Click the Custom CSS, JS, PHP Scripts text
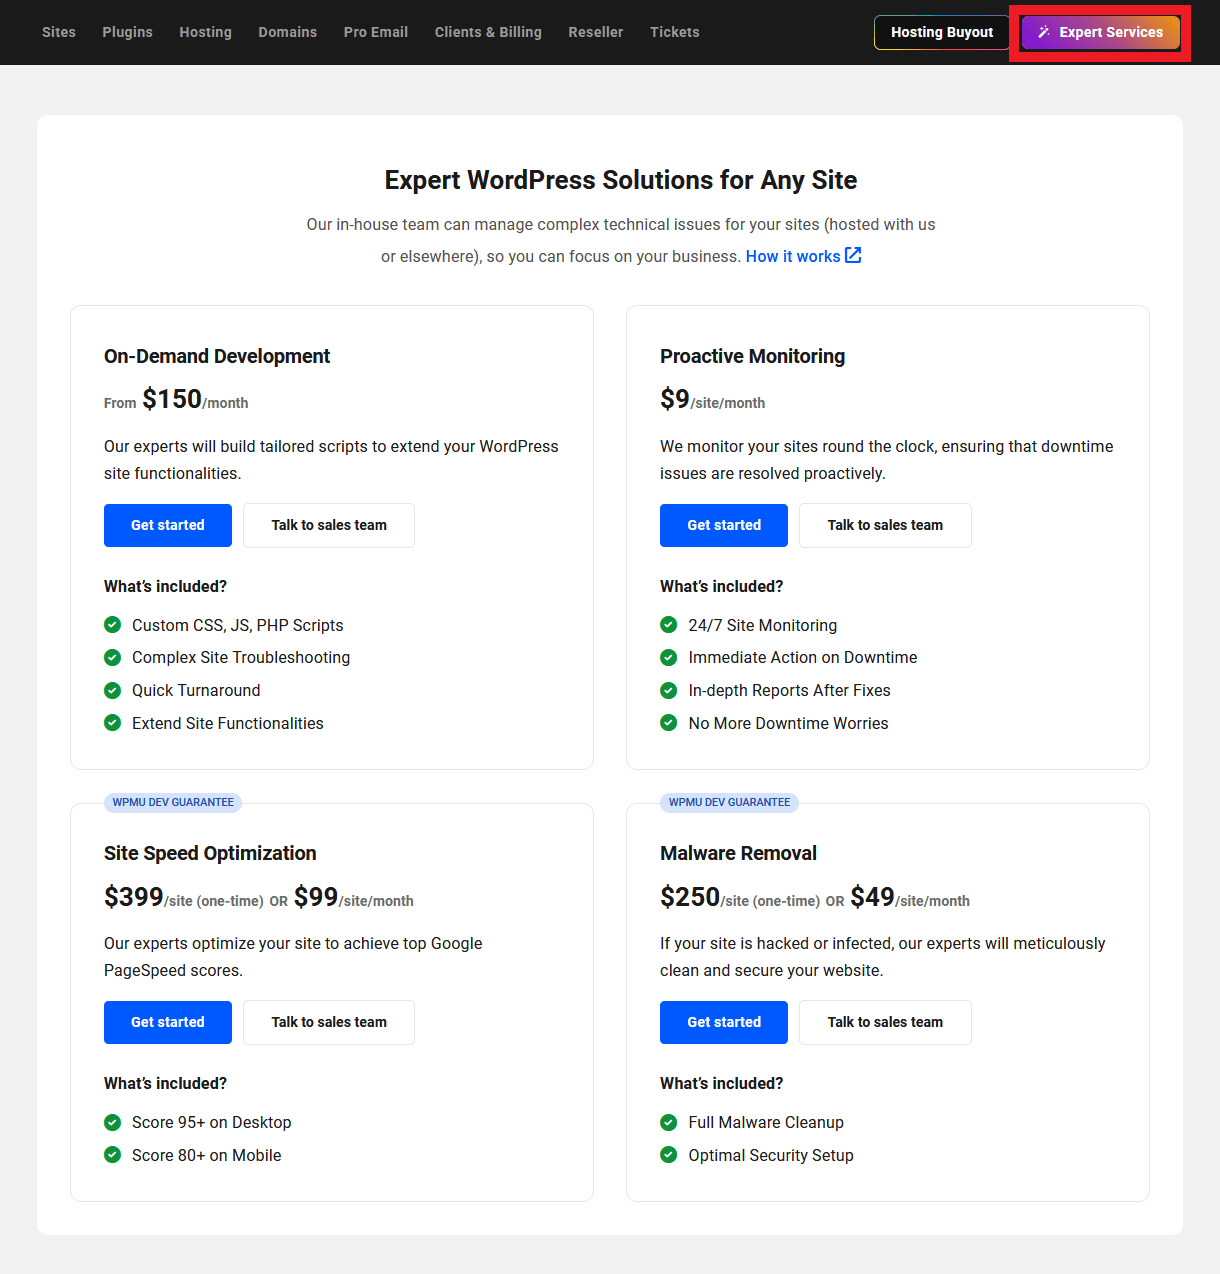This screenshot has height=1274, width=1220. click(x=238, y=625)
